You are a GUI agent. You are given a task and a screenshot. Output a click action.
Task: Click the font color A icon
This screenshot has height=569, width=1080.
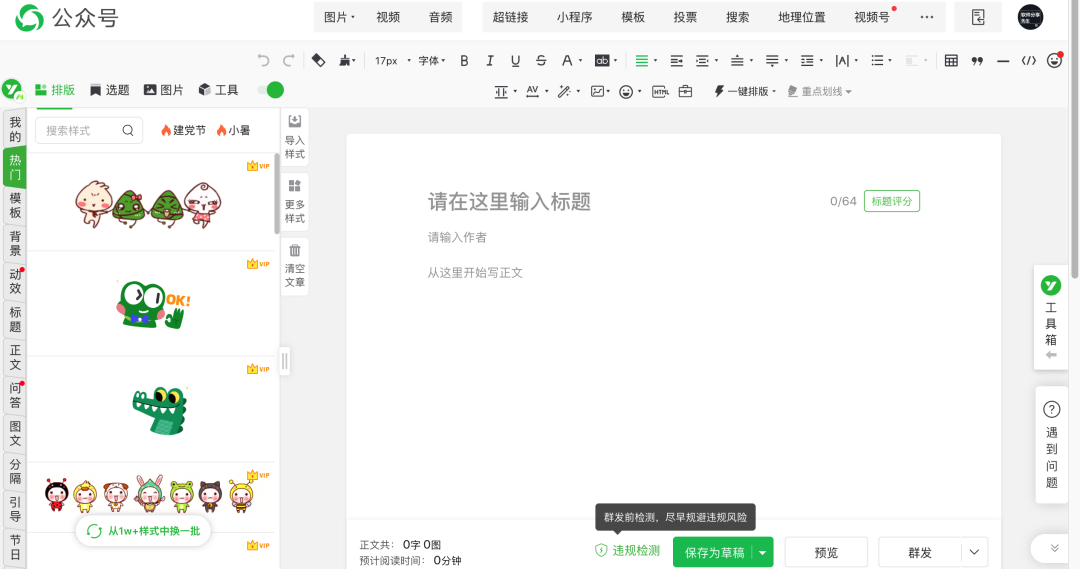tap(567, 61)
